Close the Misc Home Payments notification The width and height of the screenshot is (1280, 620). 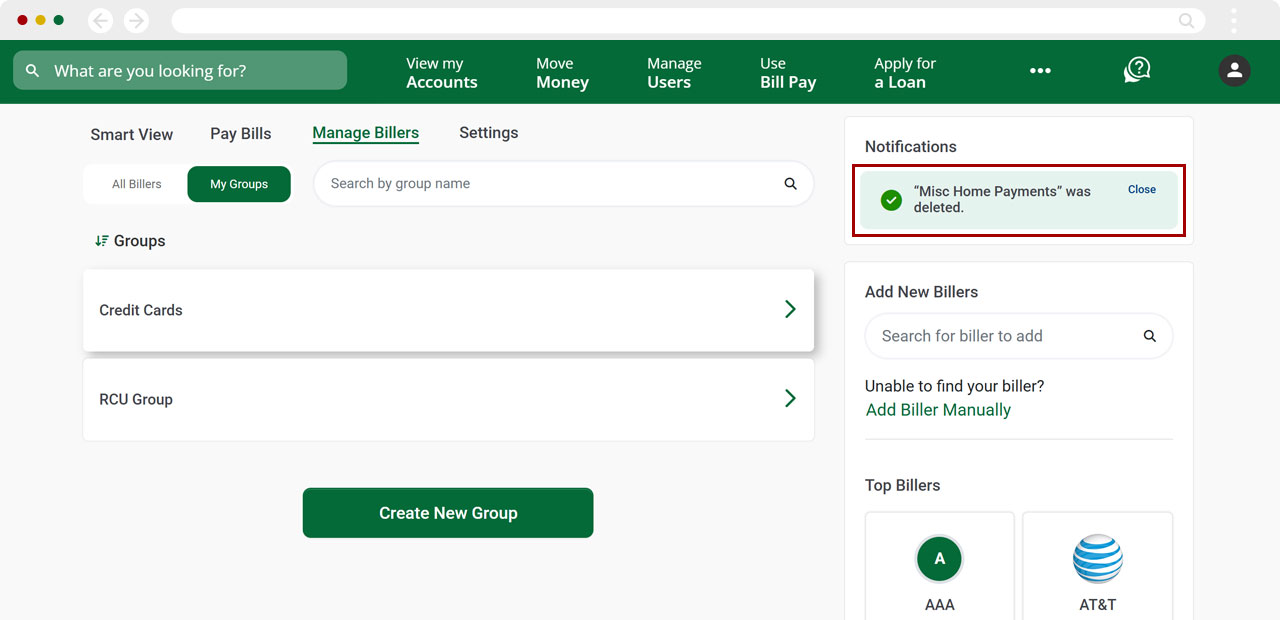pyautogui.click(x=1141, y=189)
